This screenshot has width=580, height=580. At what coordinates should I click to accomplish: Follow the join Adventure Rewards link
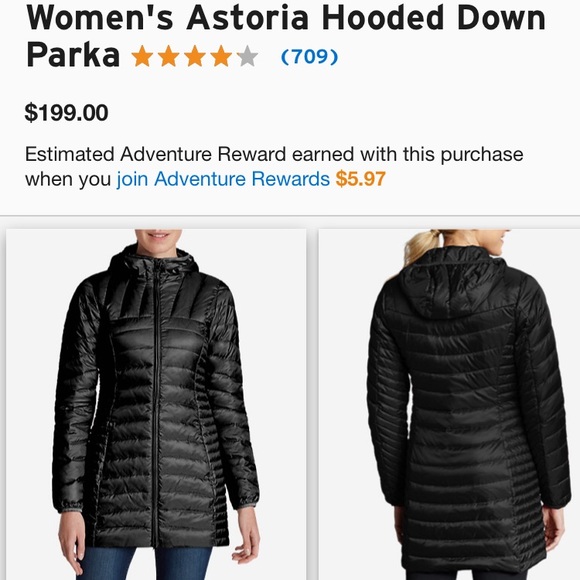coord(223,179)
